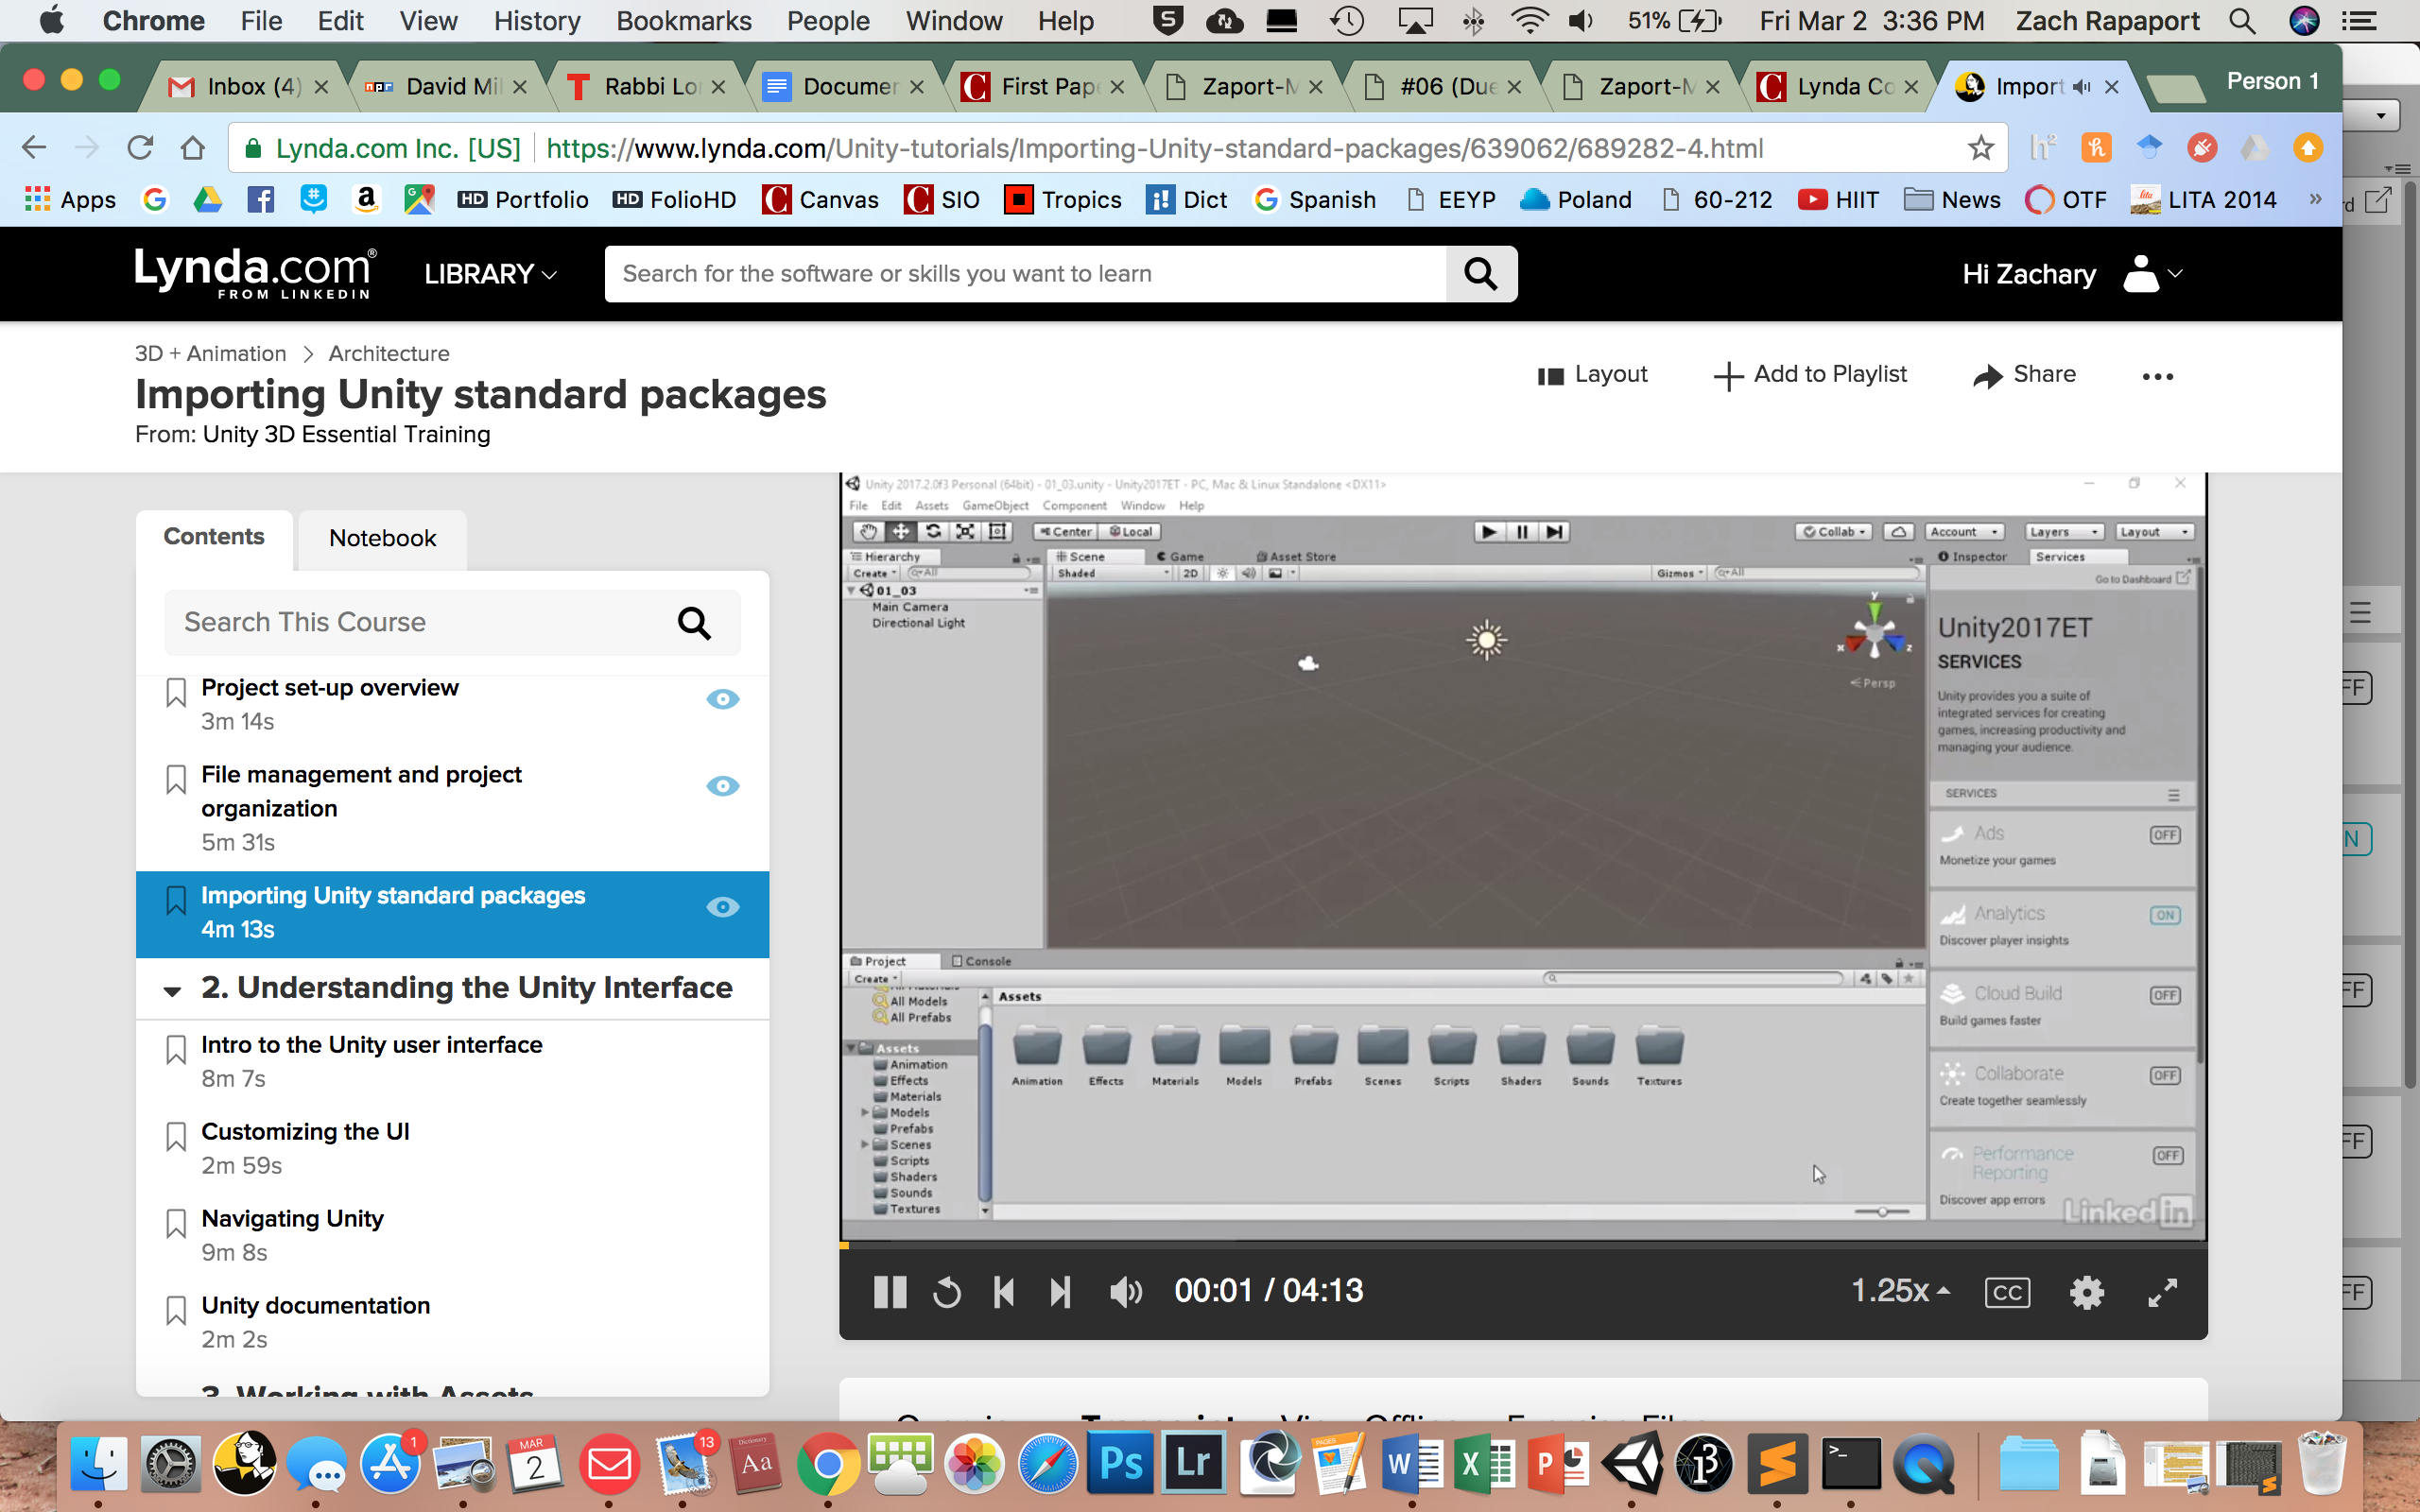The height and width of the screenshot is (1512, 2420).
Task: Skip to the previous video
Action: pos(1004,1292)
